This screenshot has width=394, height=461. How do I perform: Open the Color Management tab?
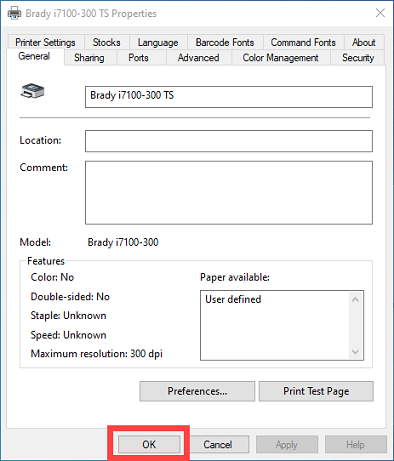280,58
